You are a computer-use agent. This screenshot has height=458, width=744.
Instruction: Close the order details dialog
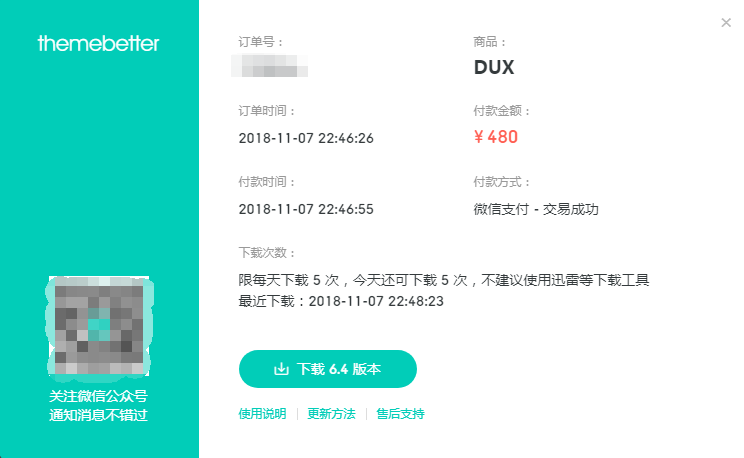725,23
